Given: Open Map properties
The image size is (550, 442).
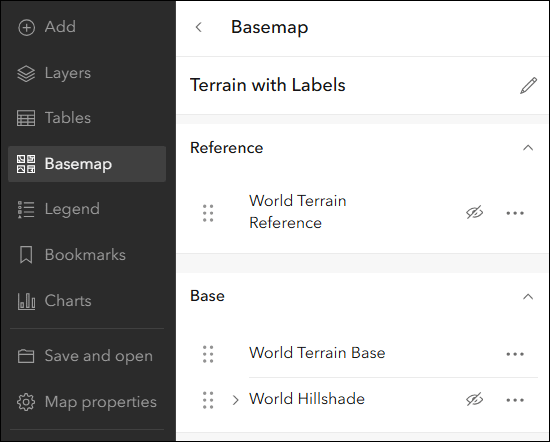Looking at the screenshot, I should coord(87,402).
